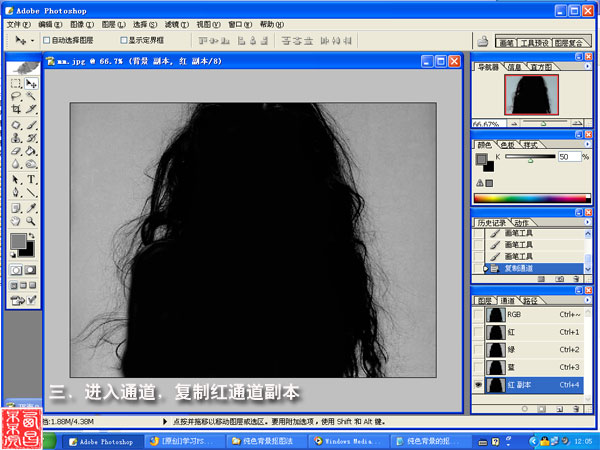Viewport: 600px width, 450px height.
Task: Open the 滤镜 (Filter) menu
Action: tap(177, 24)
